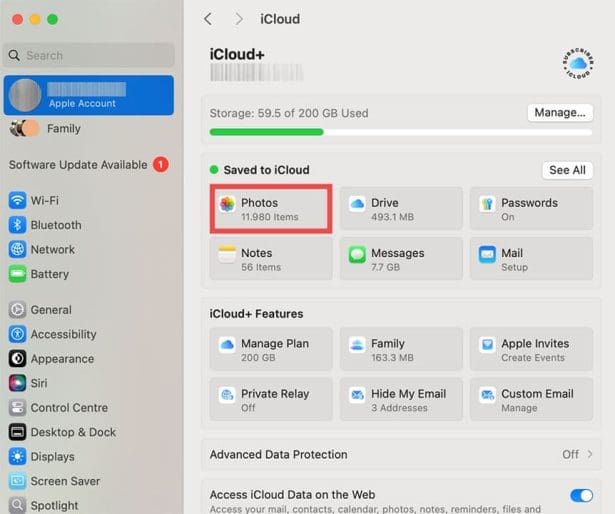The width and height of the screenshot is (615, 514).
Task: Toggle Access iCloud Data on the Web
Action: click(581, 496)
